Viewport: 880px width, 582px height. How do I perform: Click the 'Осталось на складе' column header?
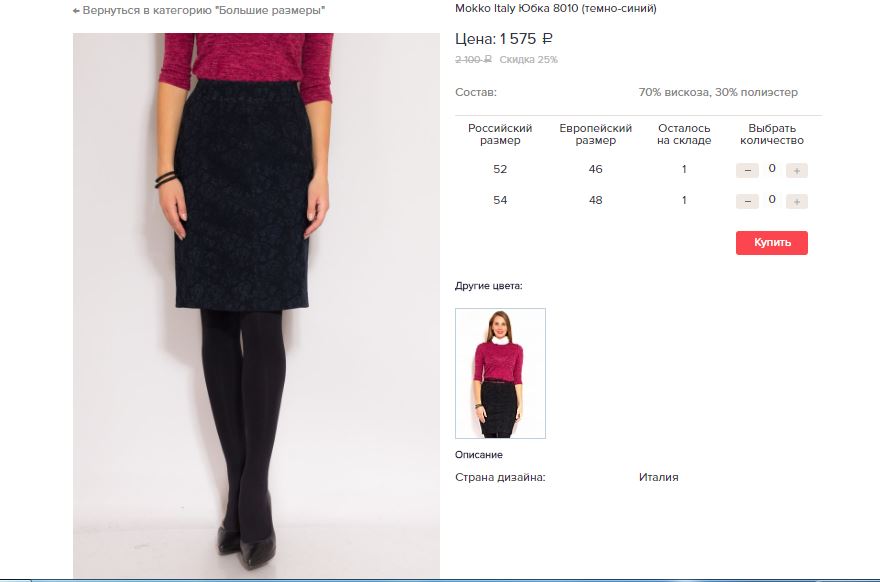684,134
